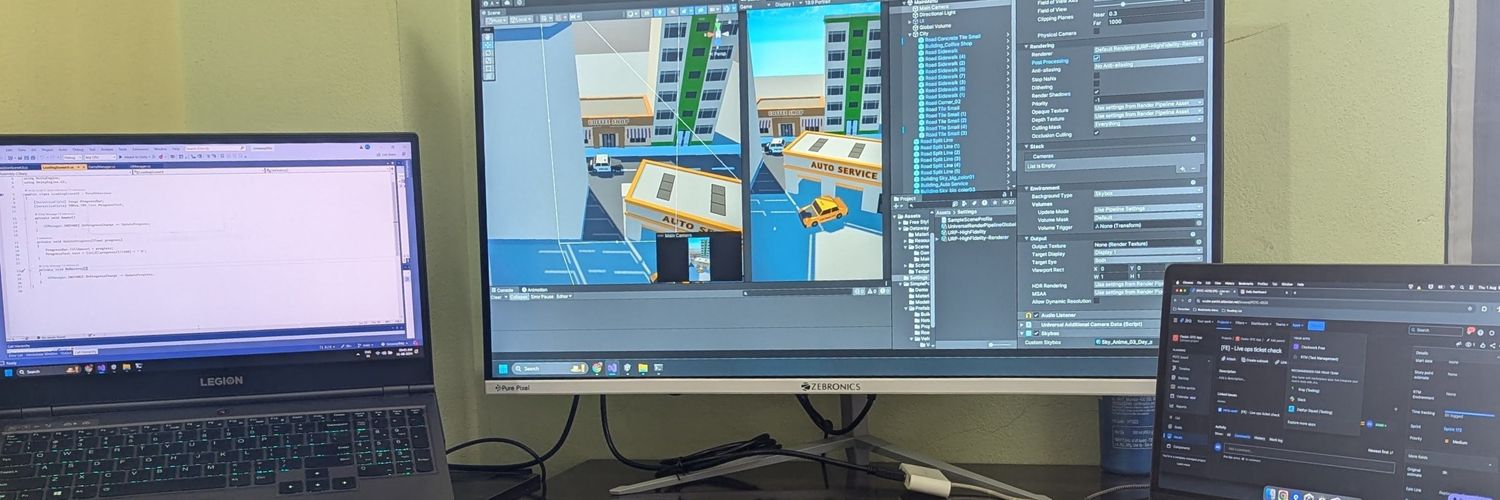1500x500 pixels.
Task: Open Jira notifications bell on the MacBook
Action: coord(1470,331)
